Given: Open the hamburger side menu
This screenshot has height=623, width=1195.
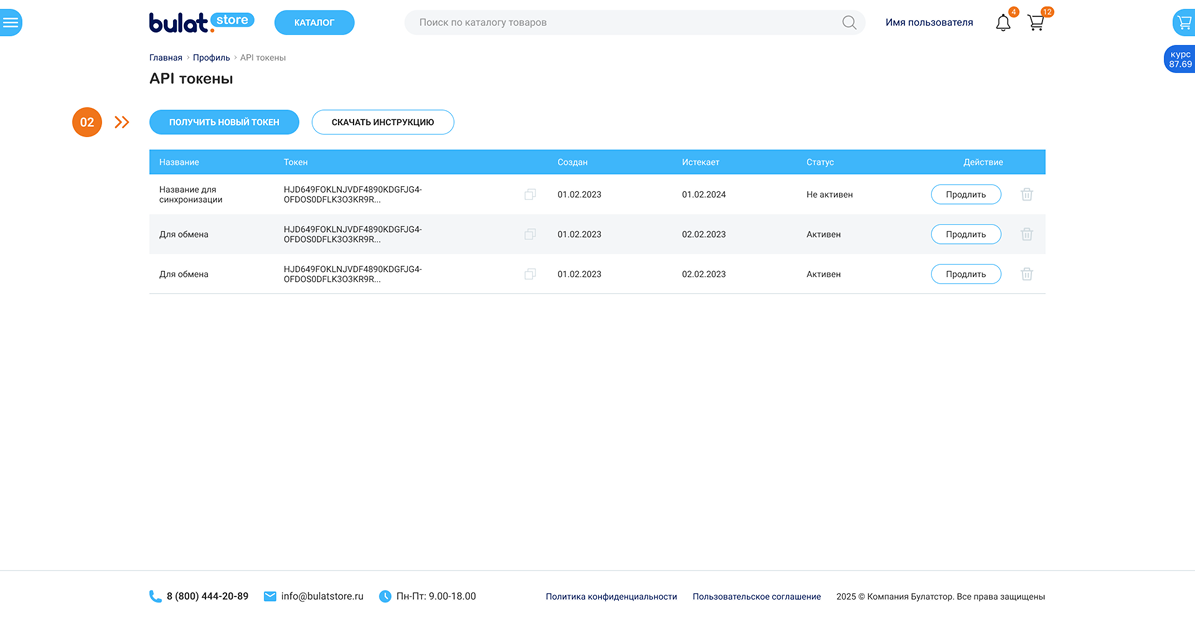Looking at the screenshot, I should point(11,22).
